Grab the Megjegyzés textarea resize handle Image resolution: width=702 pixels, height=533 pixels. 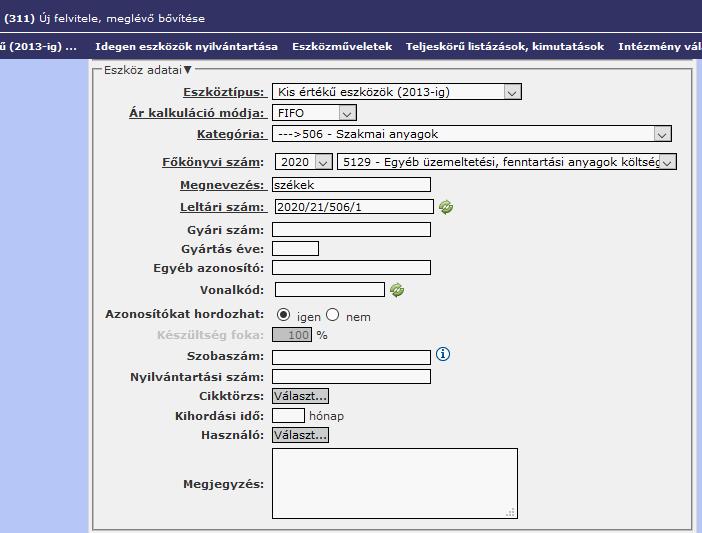510,513
